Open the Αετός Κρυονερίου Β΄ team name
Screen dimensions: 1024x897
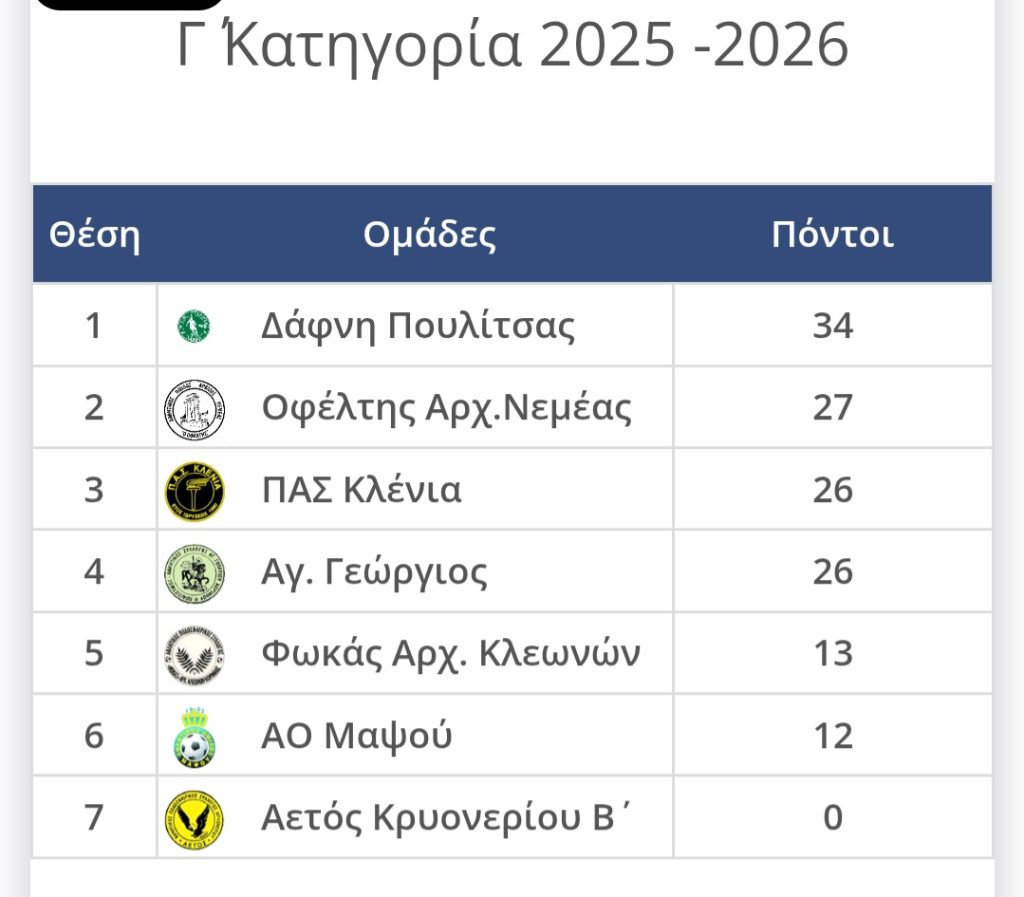click(447, 818)
